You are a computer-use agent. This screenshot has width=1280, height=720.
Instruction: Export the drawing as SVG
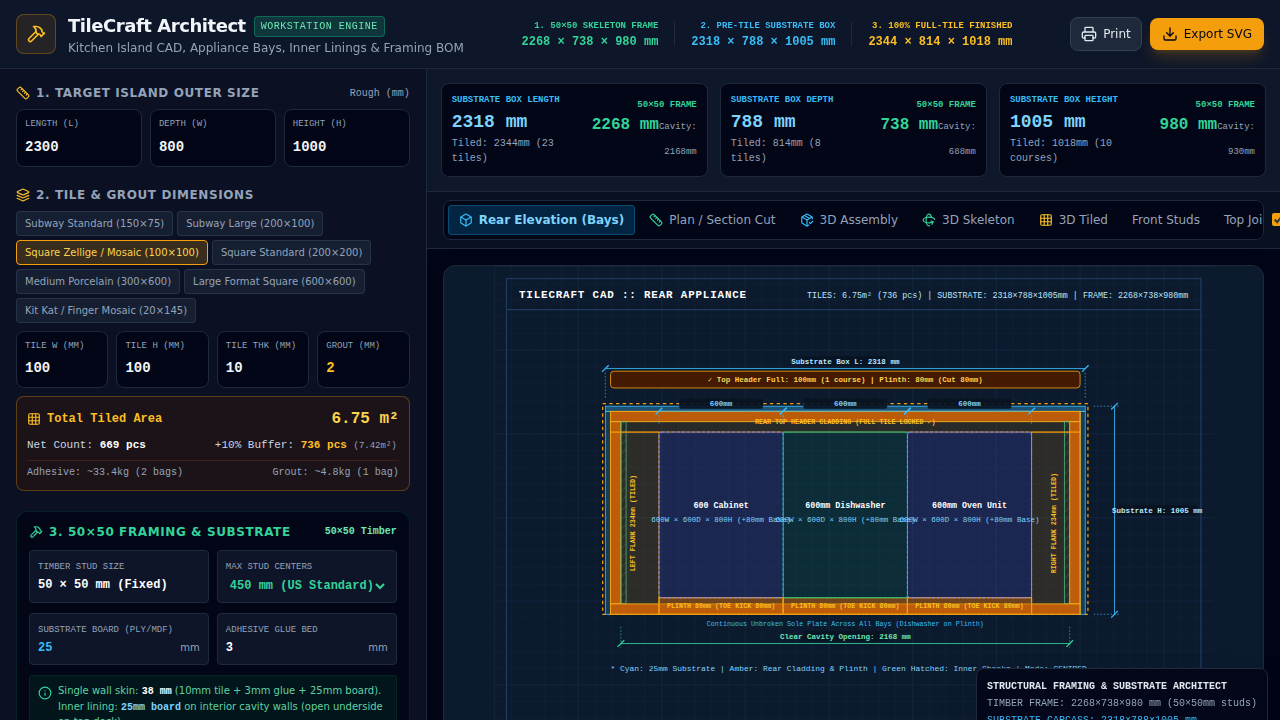(1207, 34)
